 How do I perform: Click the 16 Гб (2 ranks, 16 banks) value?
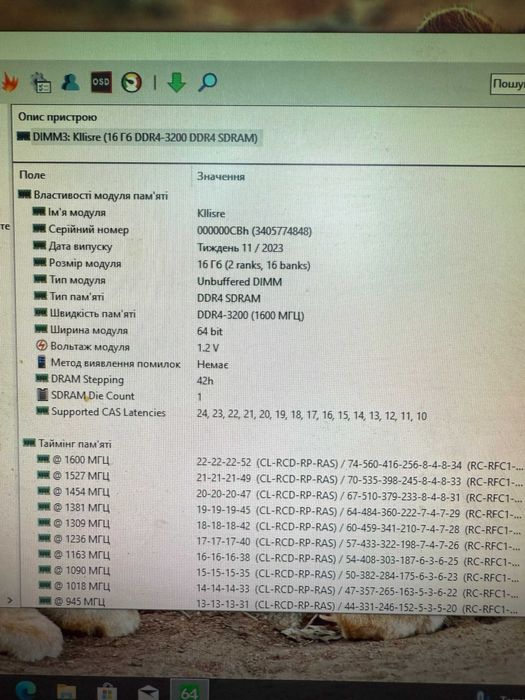[254, 265]
